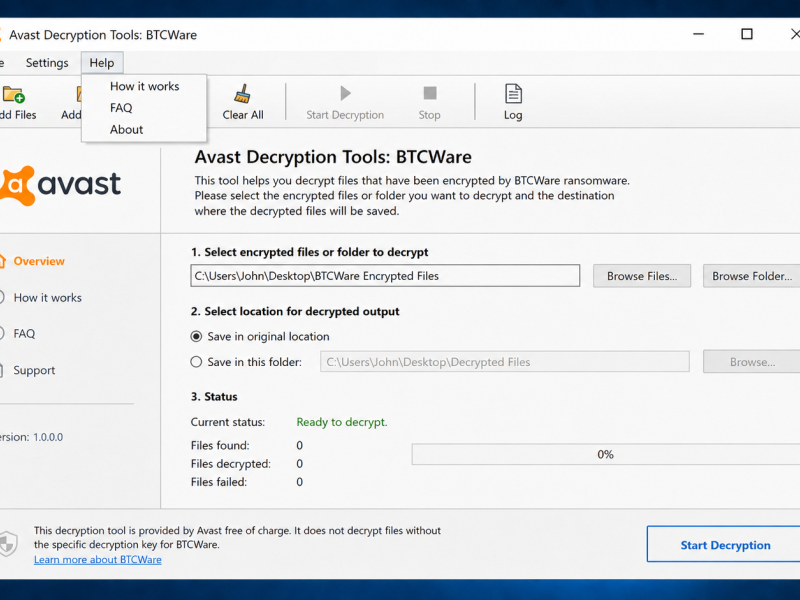800x600 pixels.
Task: Open the Learn more about BTCWare link
Action: pos(97,560)
